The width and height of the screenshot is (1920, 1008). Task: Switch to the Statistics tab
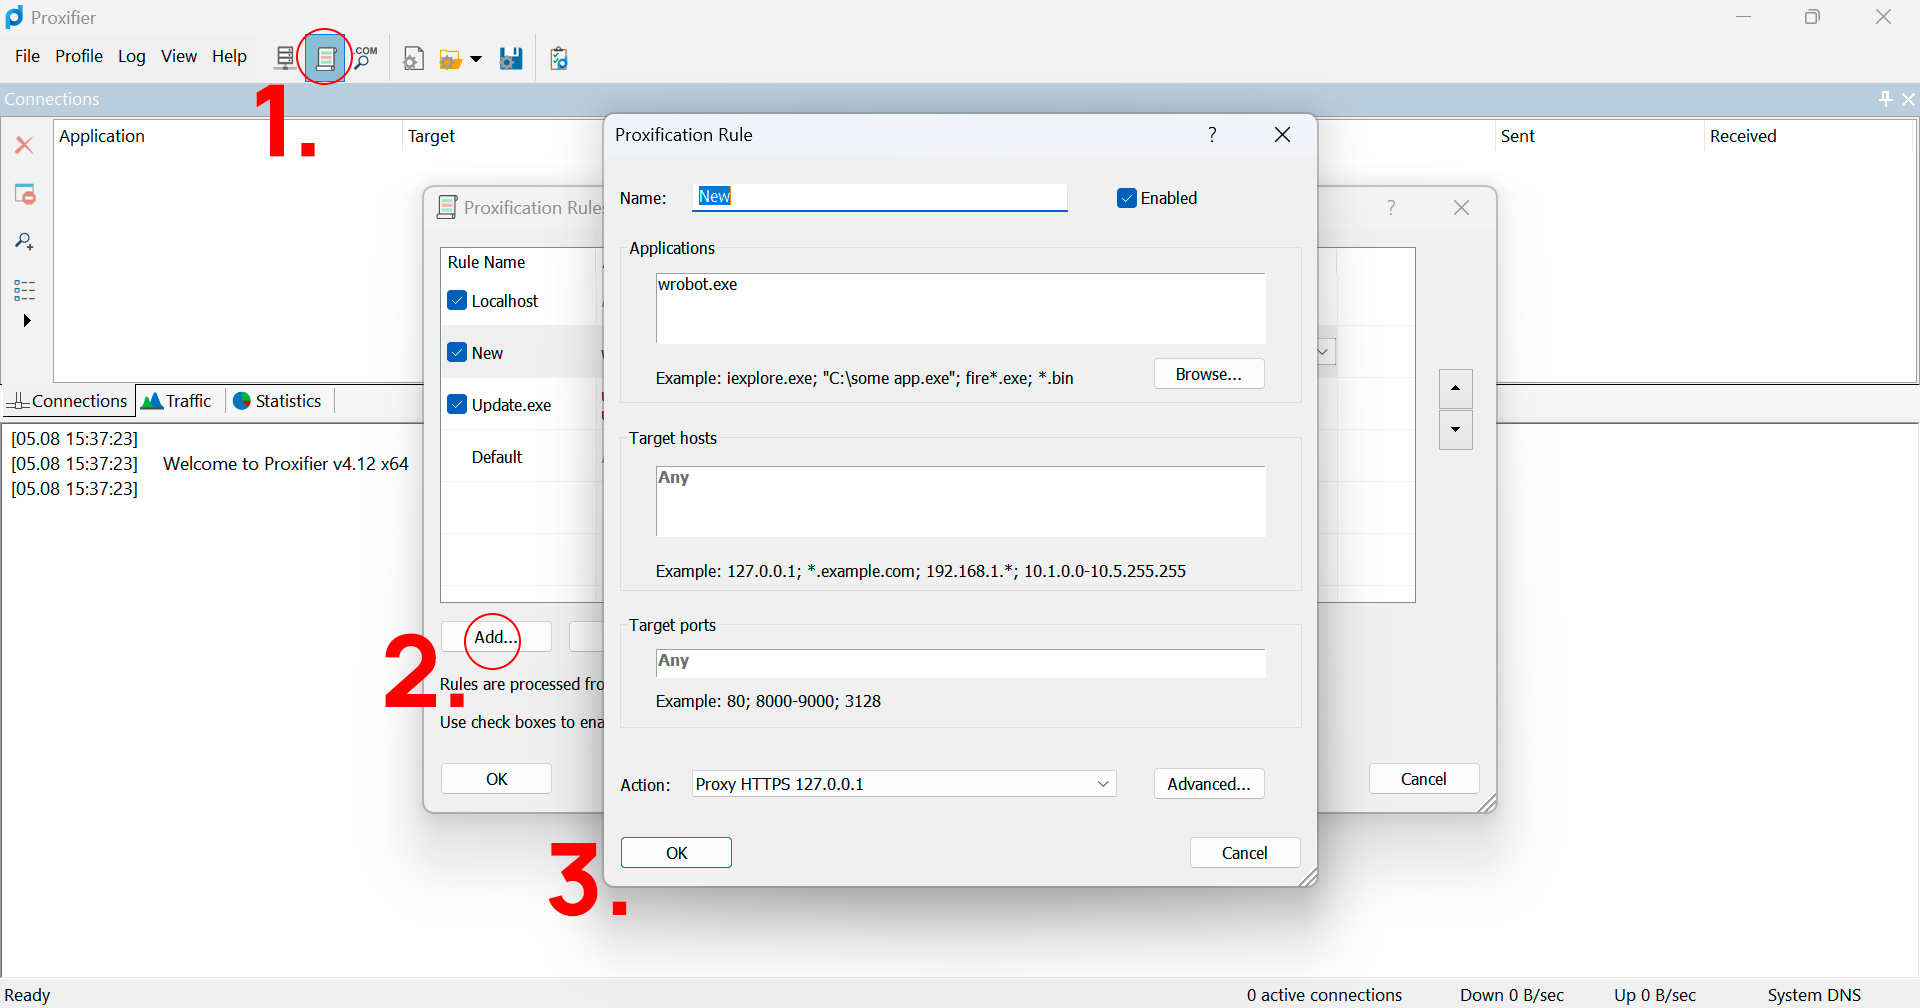277,401
